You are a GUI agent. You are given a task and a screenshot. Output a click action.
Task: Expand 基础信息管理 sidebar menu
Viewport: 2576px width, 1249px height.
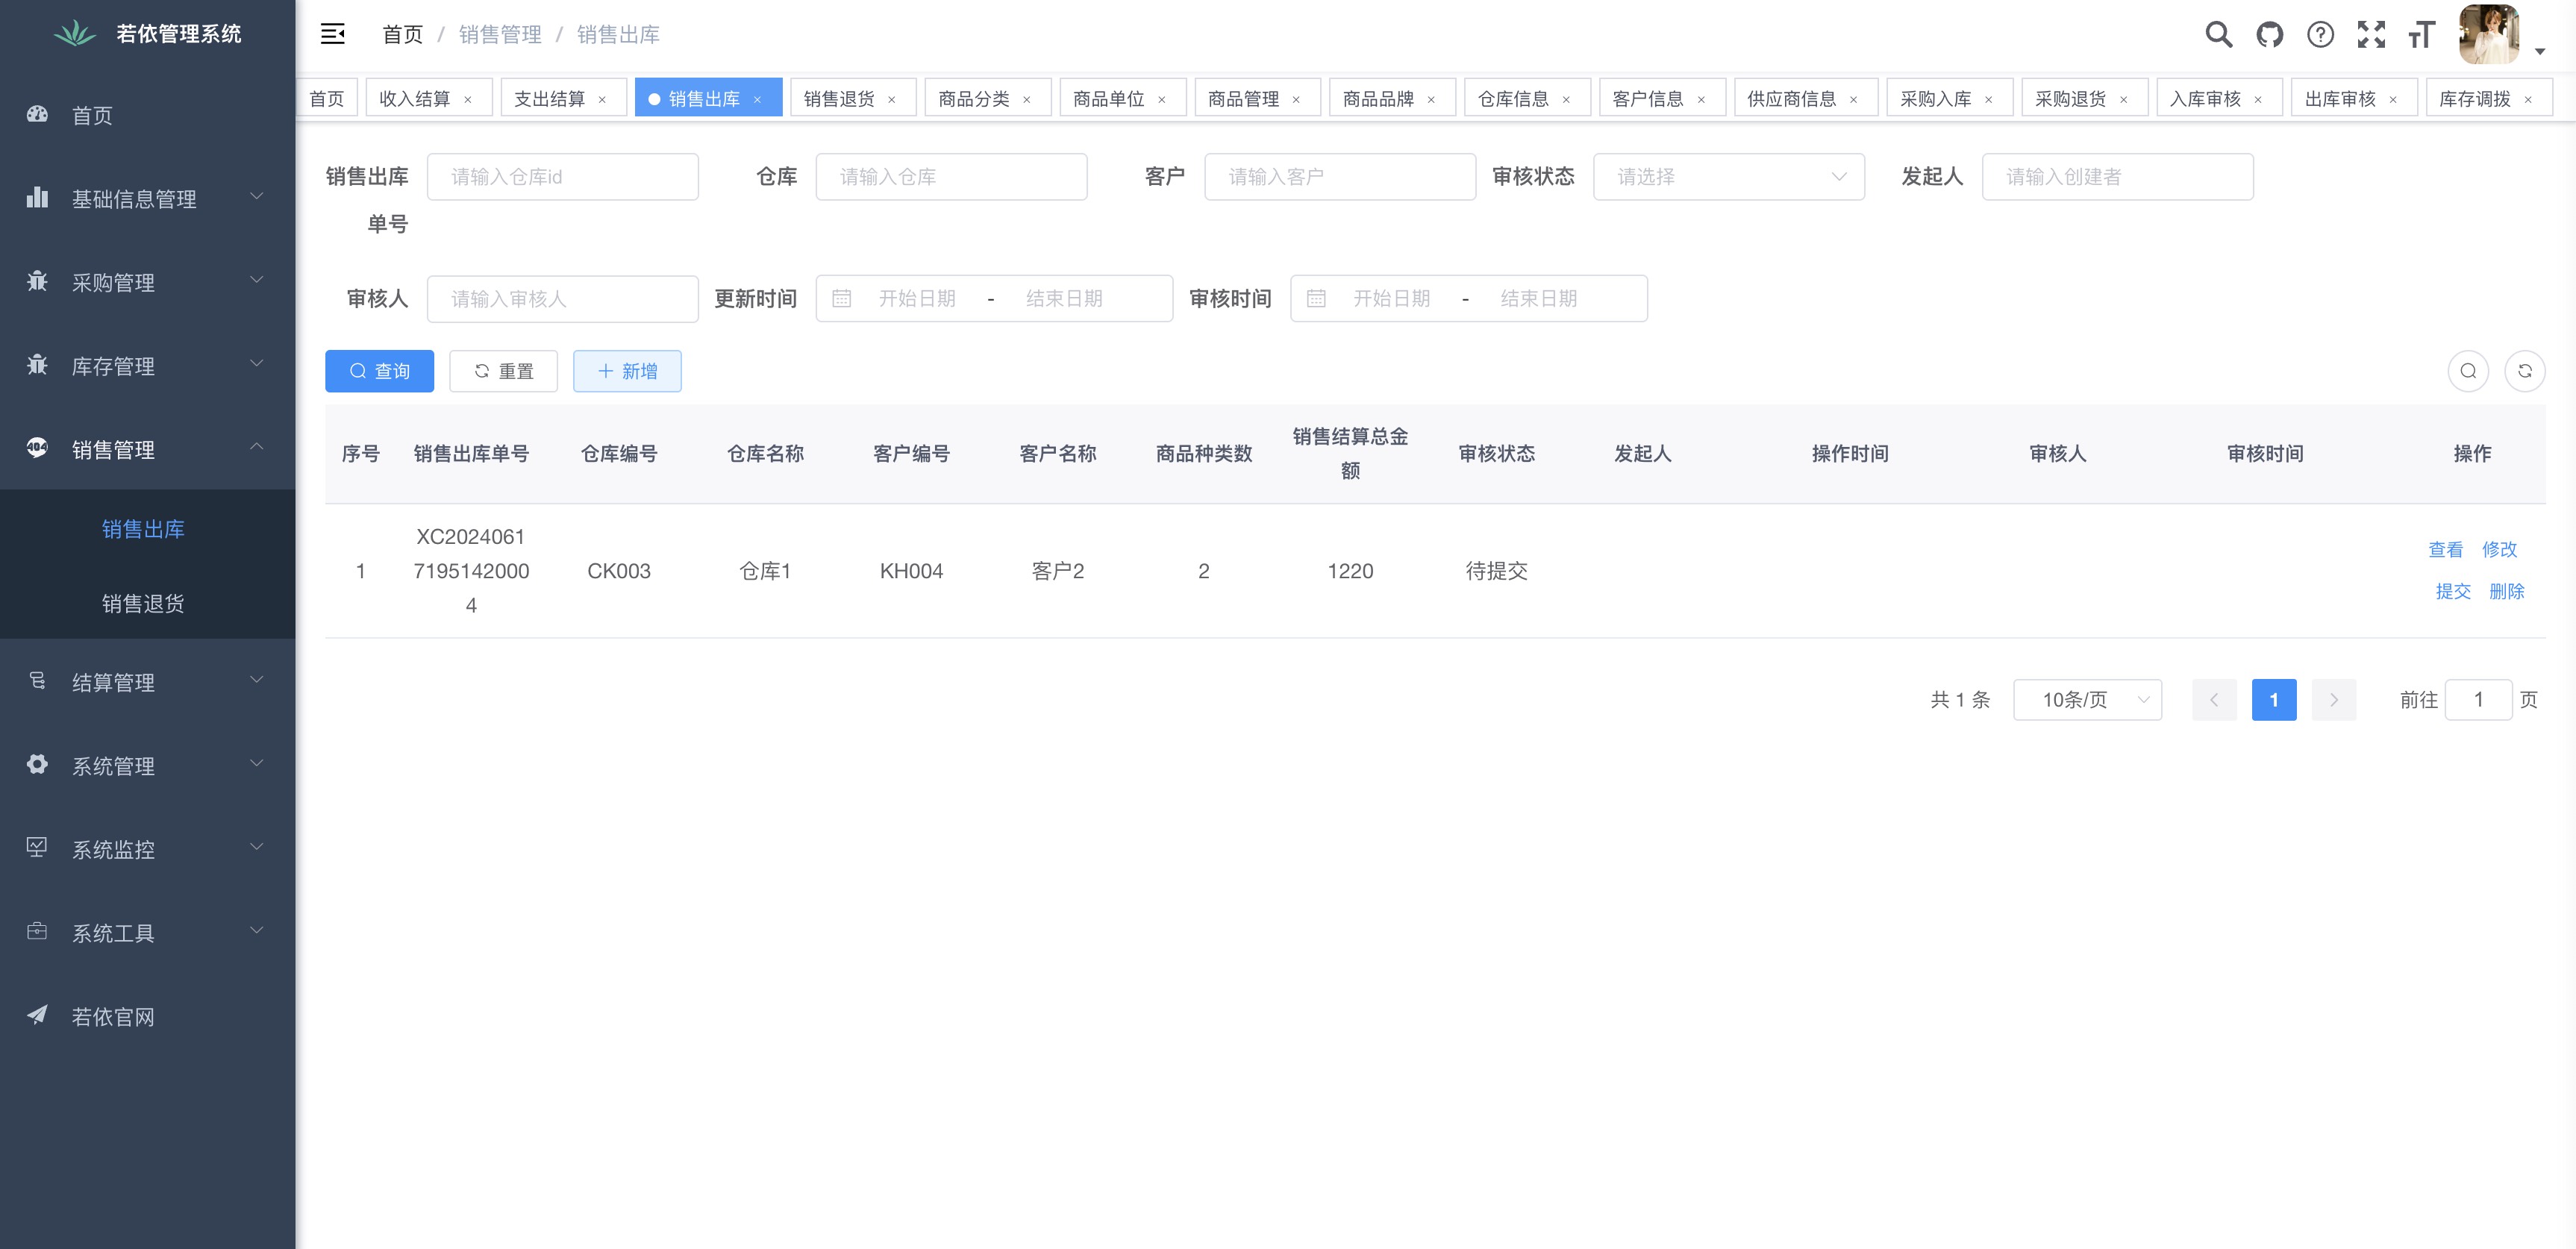point(148,198)
